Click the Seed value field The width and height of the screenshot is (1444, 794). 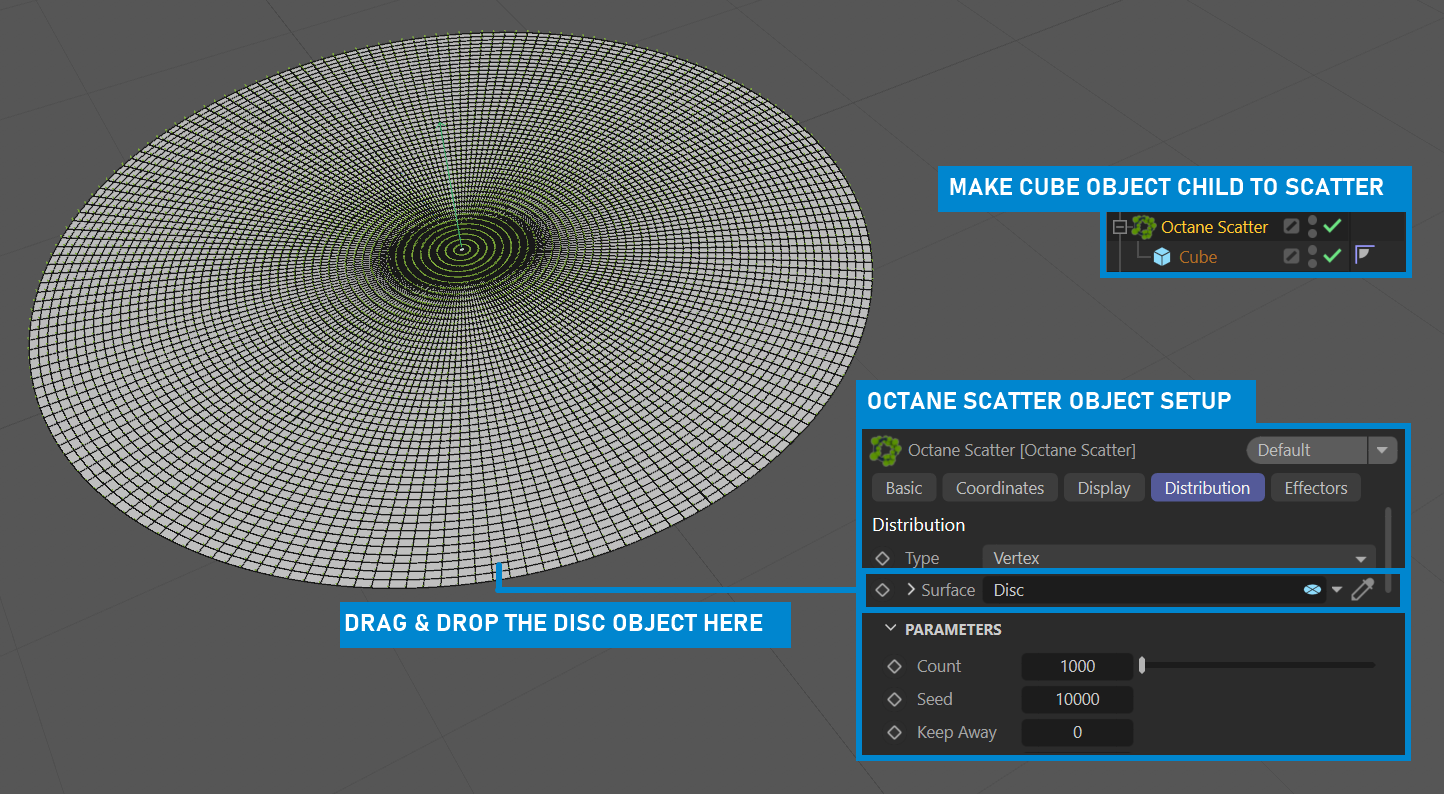coord(1077,699)
